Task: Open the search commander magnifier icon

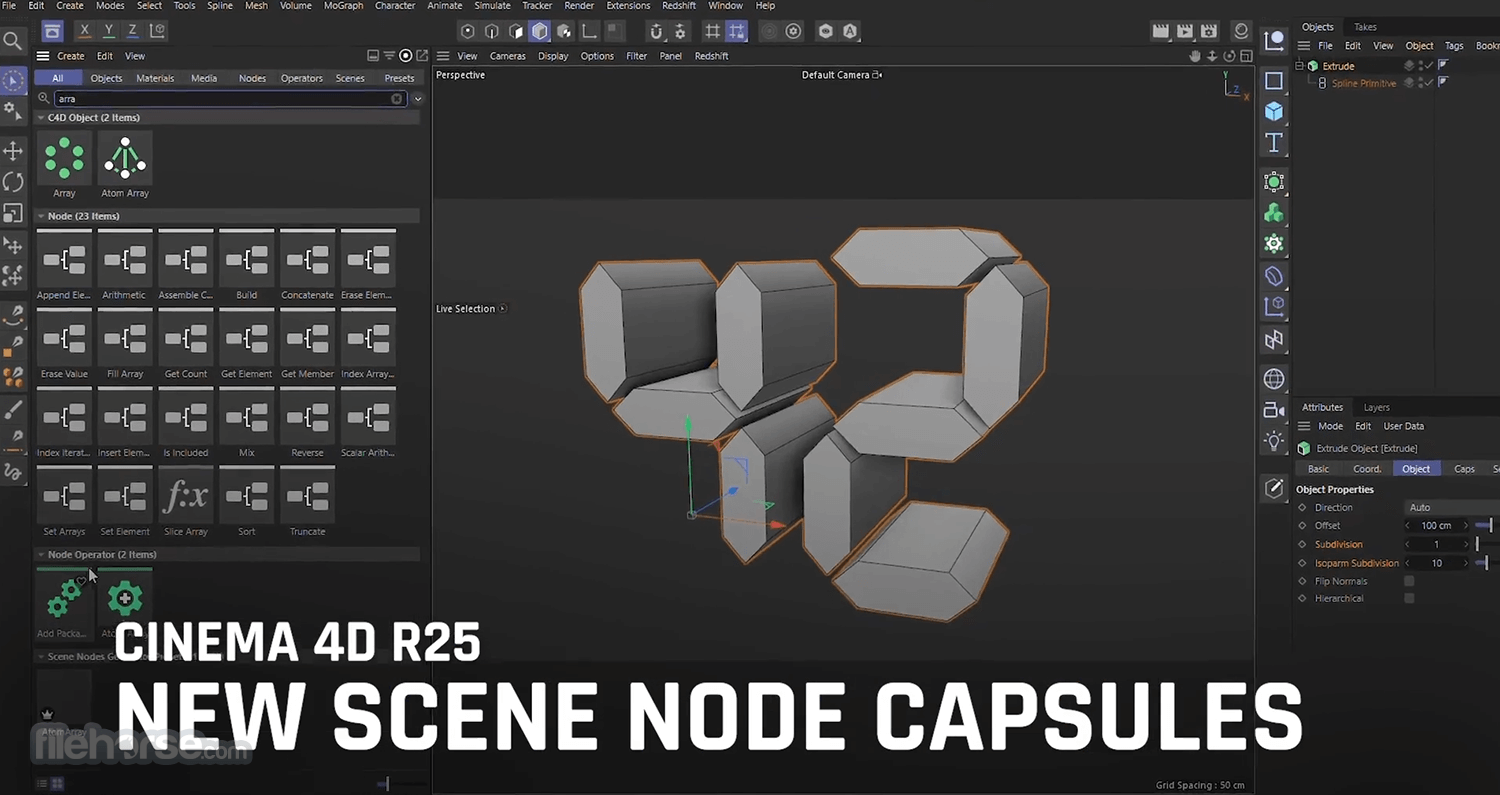Action: coord(13,41)
